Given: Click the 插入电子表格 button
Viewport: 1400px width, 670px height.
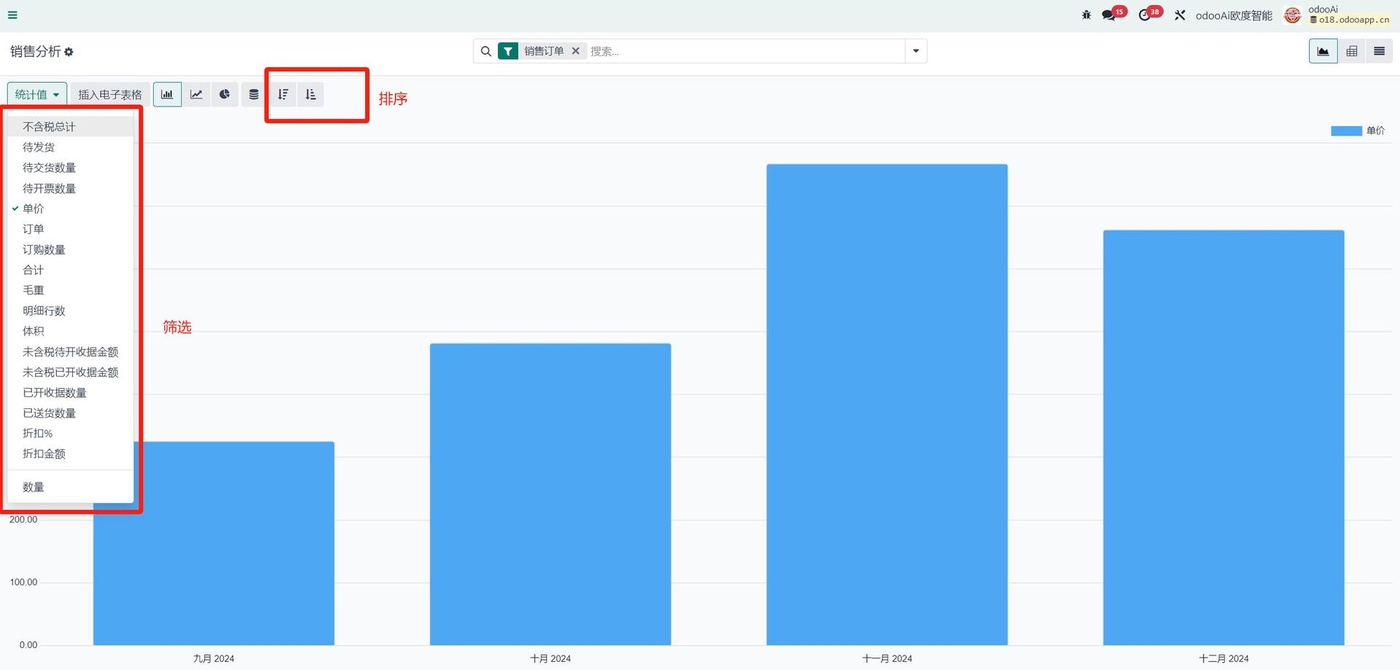Looking at the screenshot, I should point(110,95).
